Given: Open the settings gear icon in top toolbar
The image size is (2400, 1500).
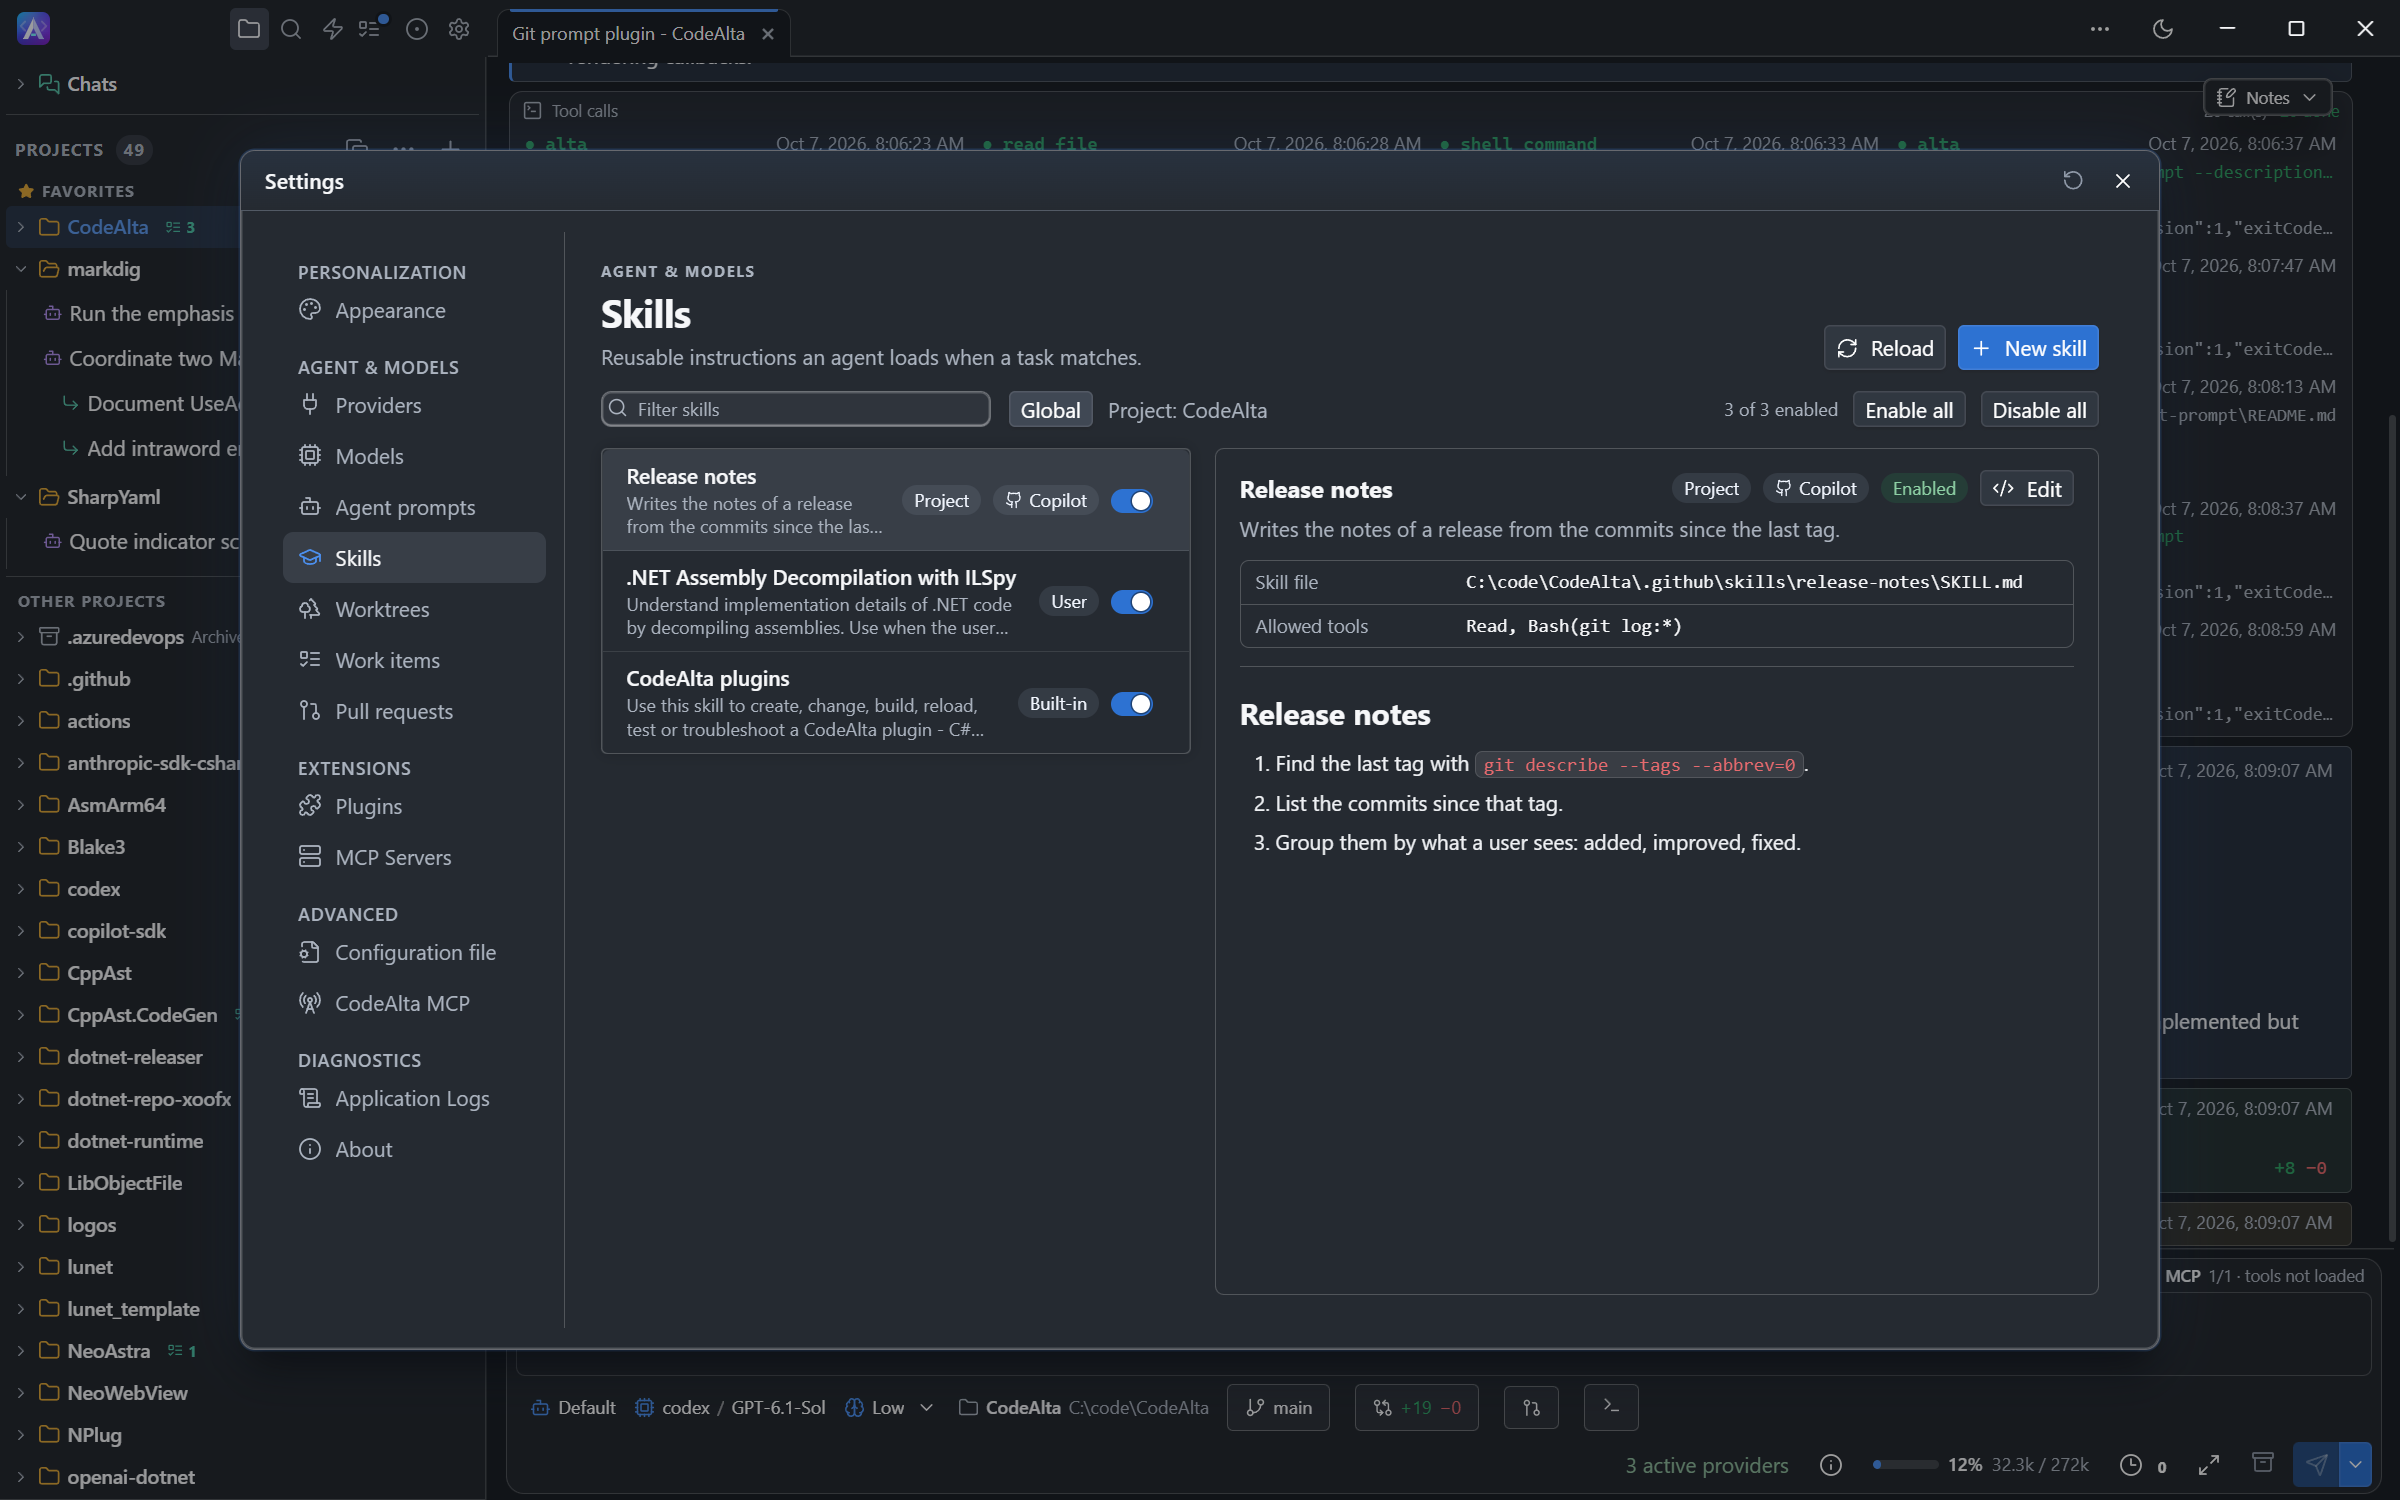Looking at the screenshot, I should pos(459,29).
